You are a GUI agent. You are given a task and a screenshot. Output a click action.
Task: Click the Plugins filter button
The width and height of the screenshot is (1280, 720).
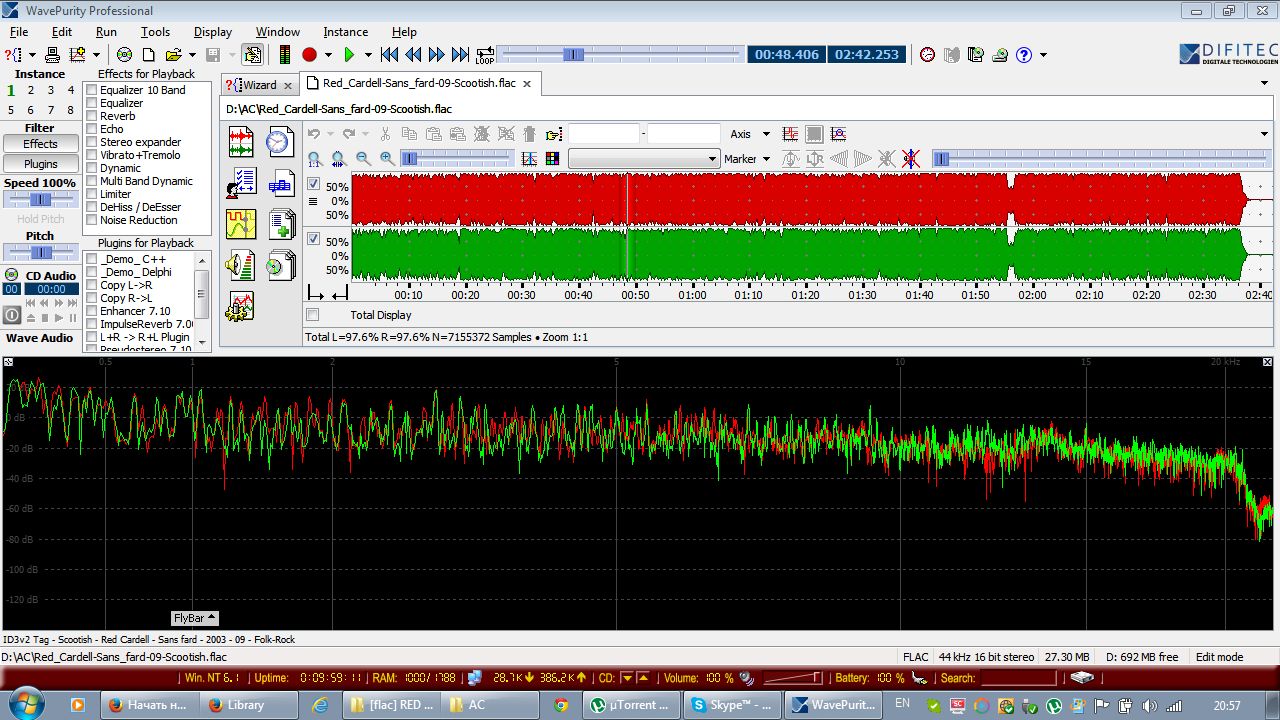(41, 164)
